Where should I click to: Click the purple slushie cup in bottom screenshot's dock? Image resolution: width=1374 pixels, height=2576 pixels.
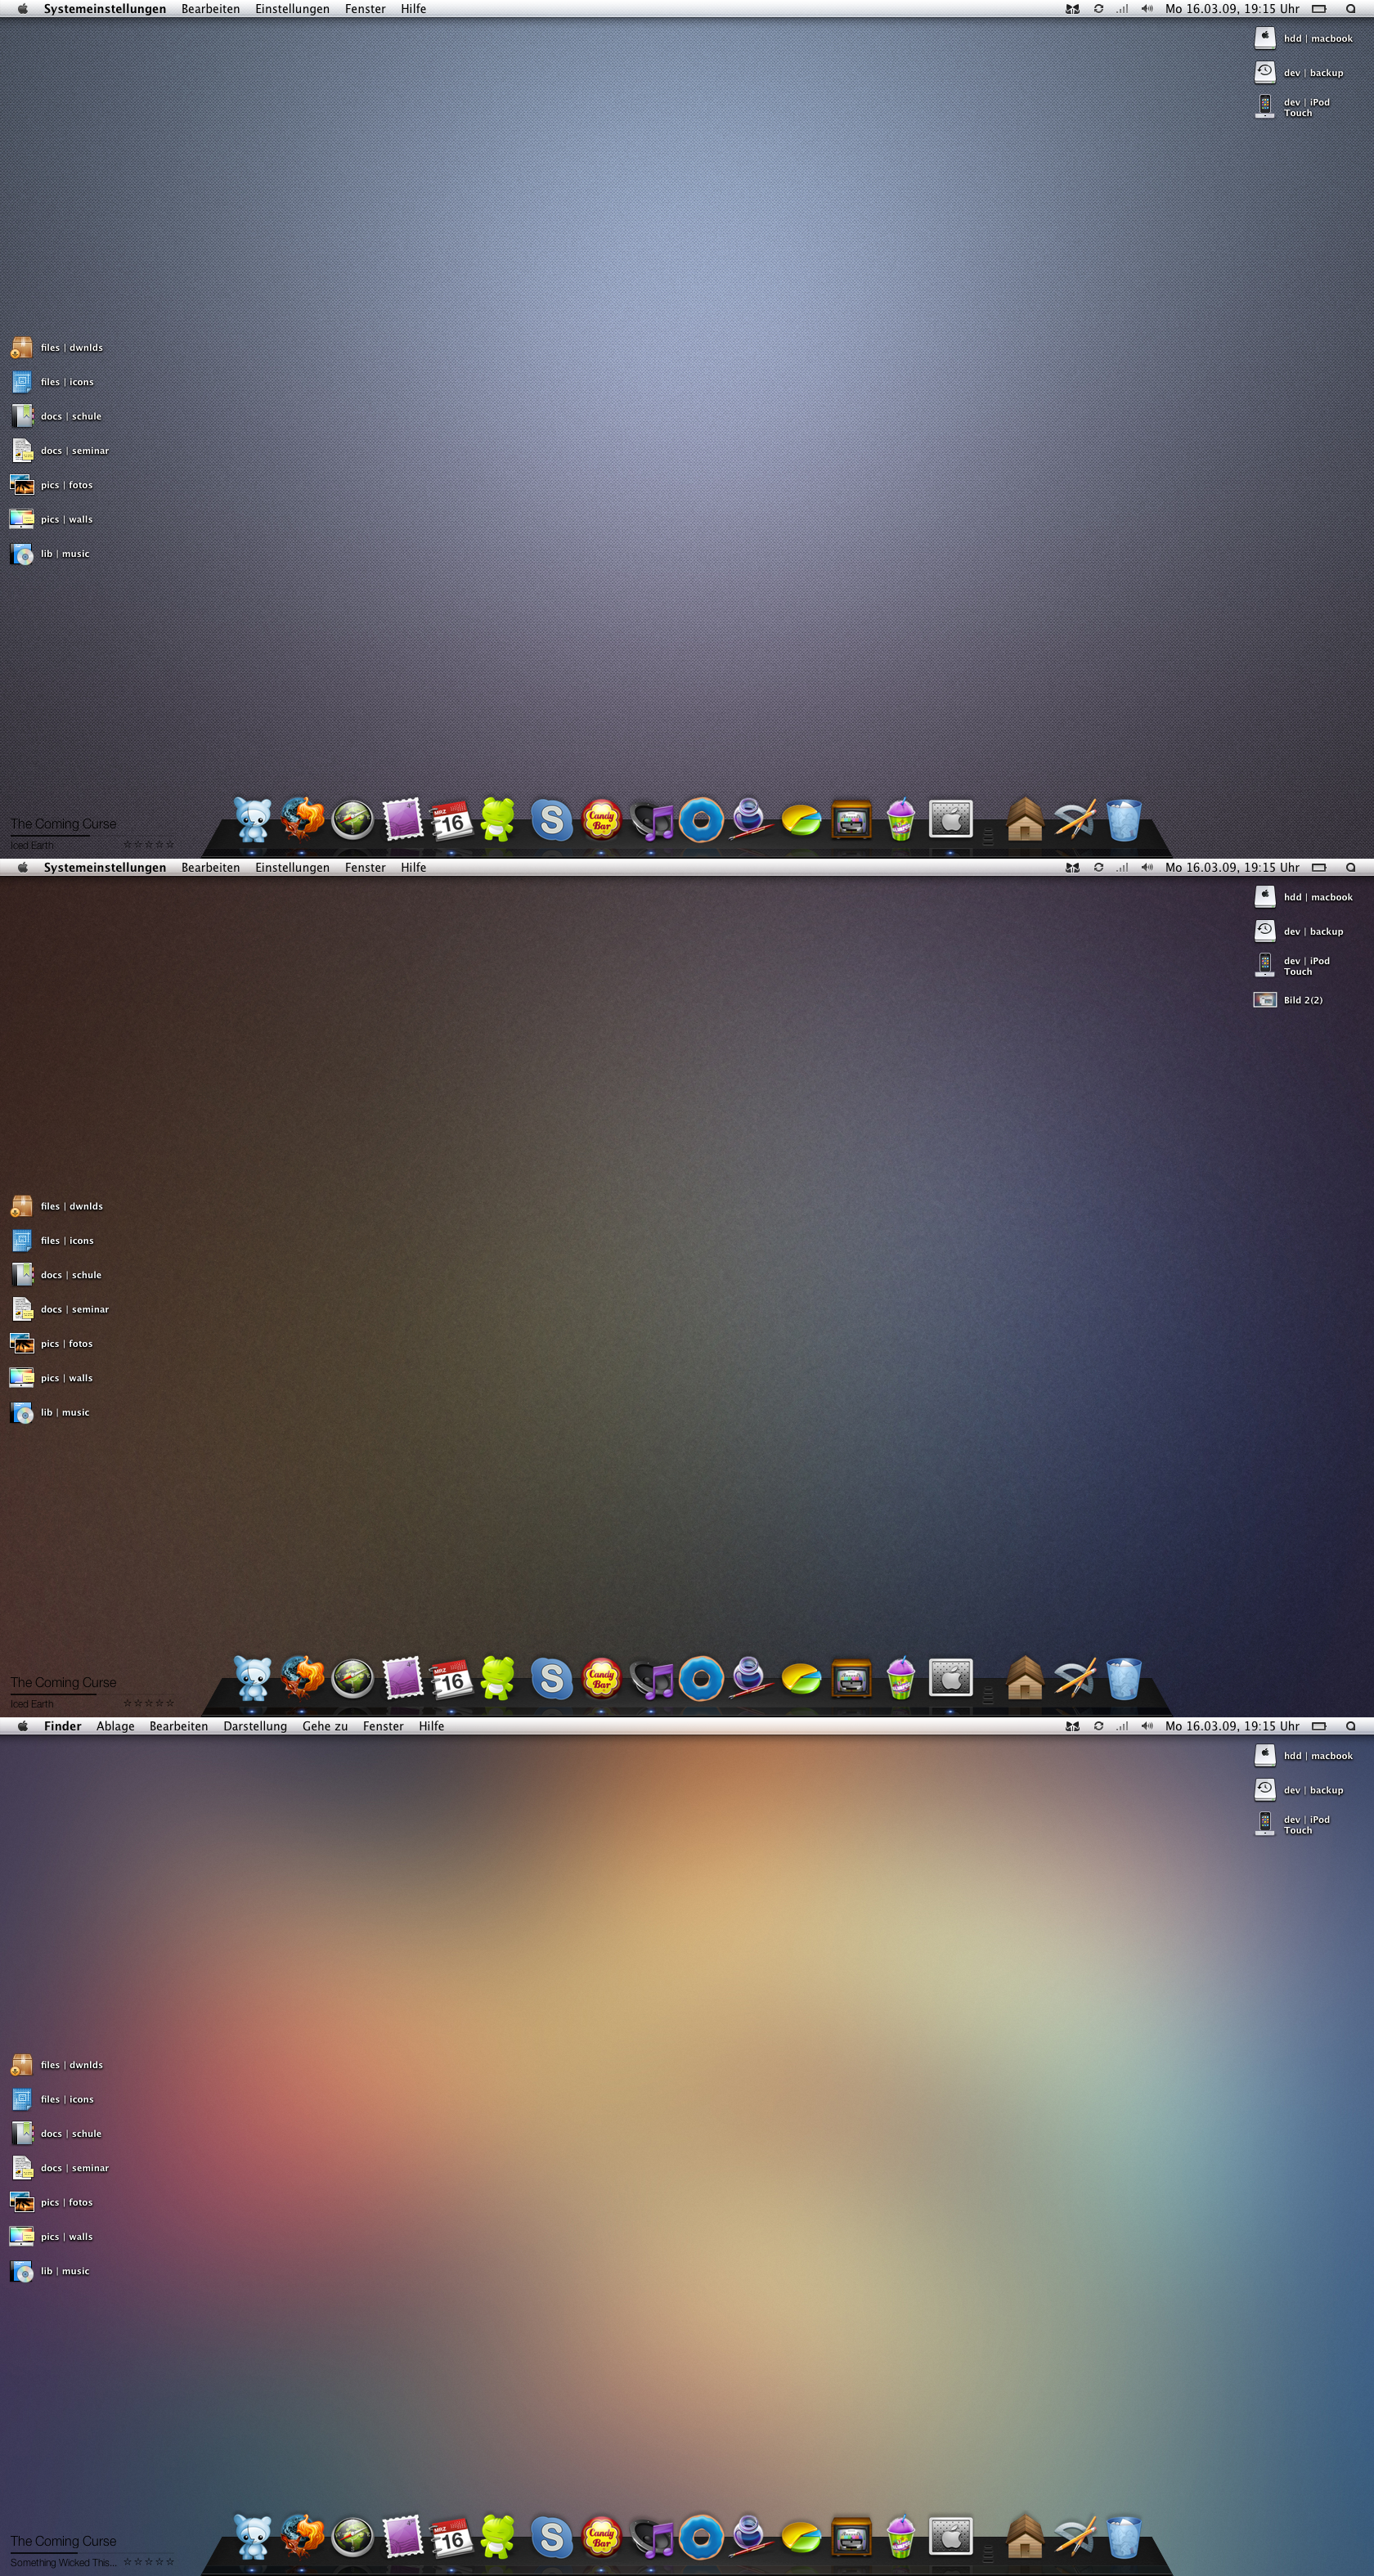[x=900, y=2537]
